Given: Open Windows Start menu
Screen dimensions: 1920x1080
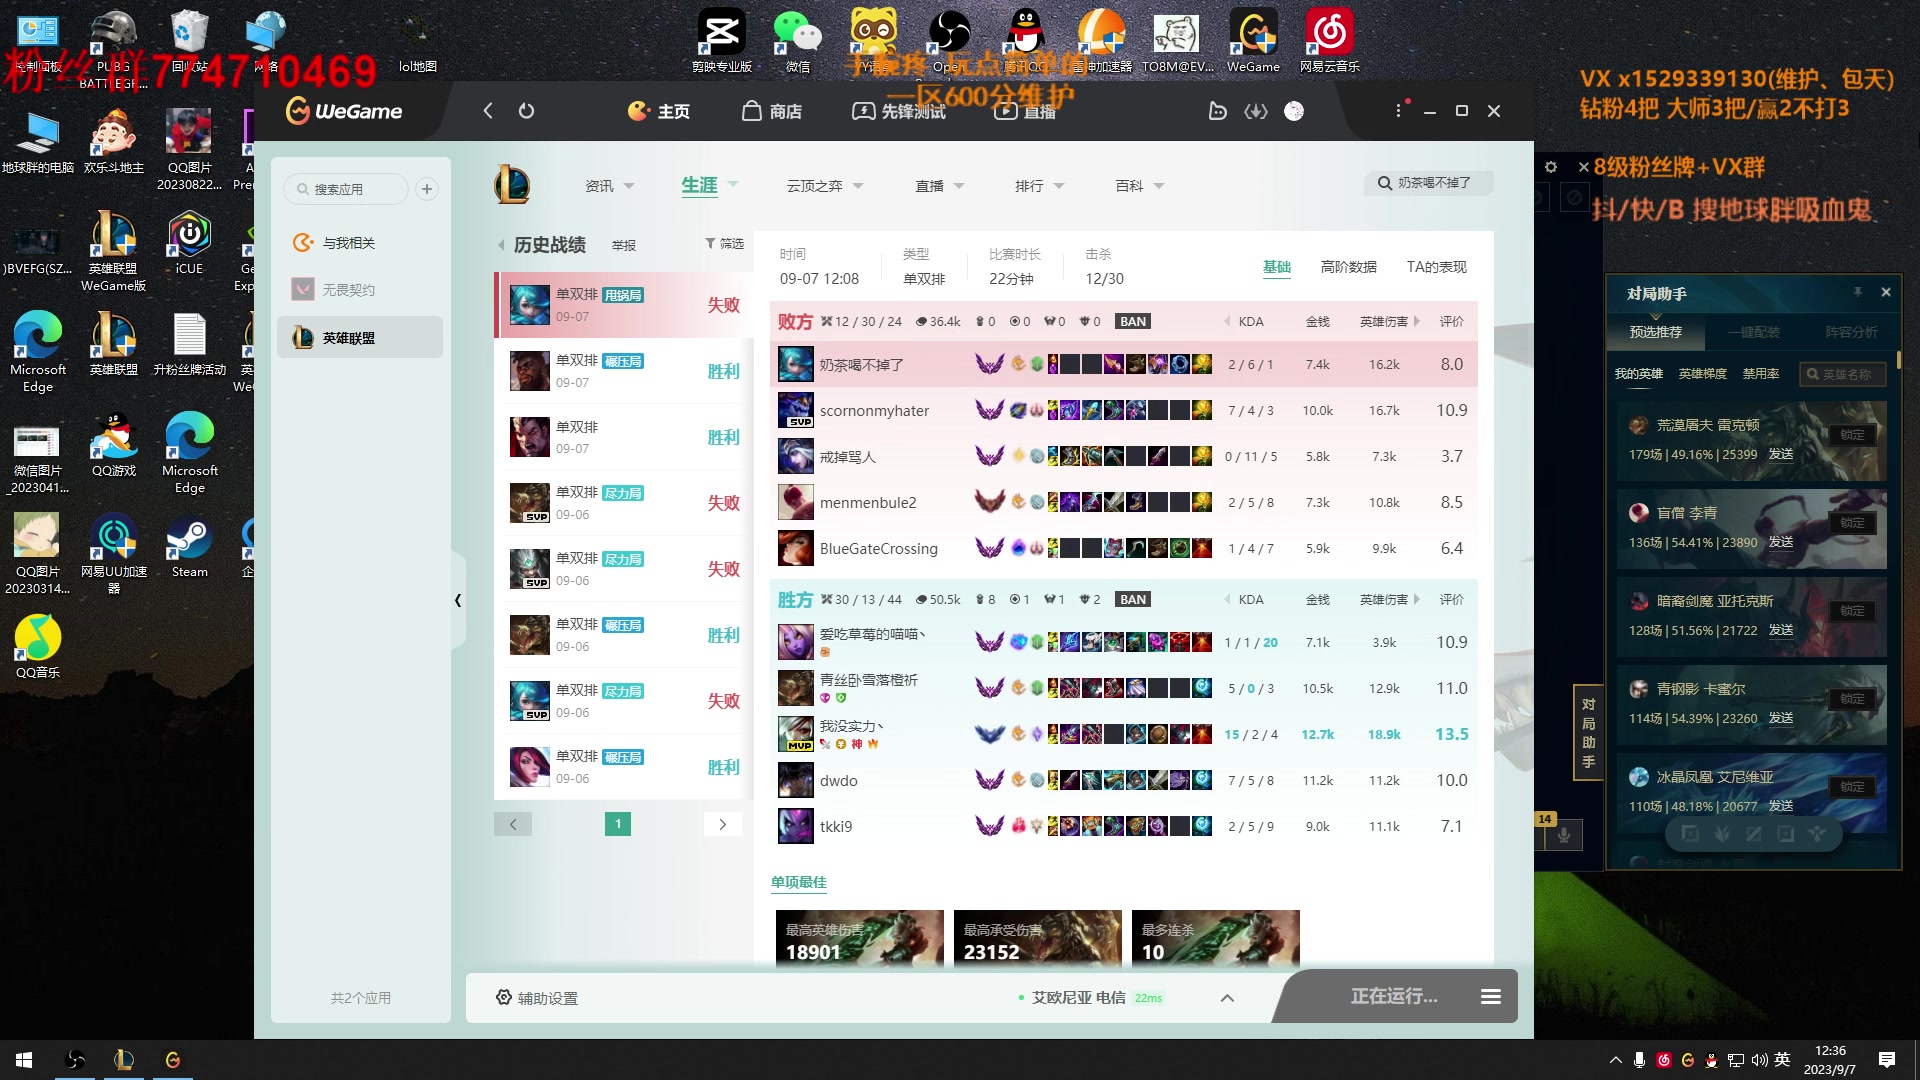Looking at the screenshot, I should (x=24, y=1060).
